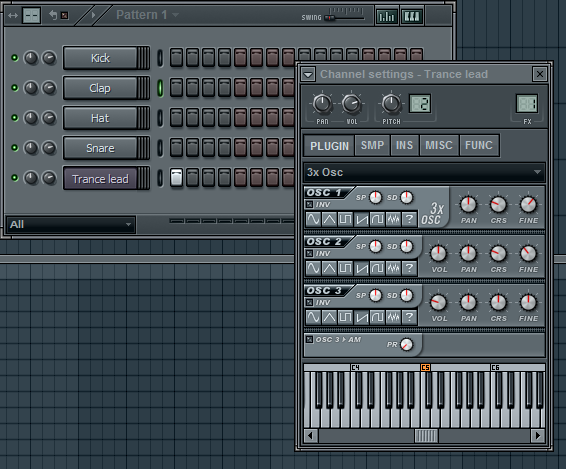The width and height of the screenshot is (566, 469).
Task: Choose noise waveform for OSC 1
Action: point(393,219)
